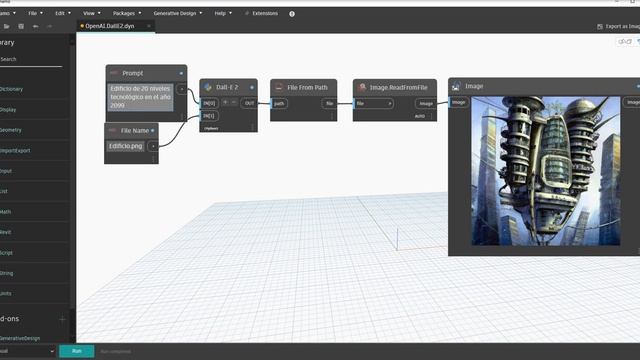
Task: Add an input port with the plus button
Action: [225, 102]
